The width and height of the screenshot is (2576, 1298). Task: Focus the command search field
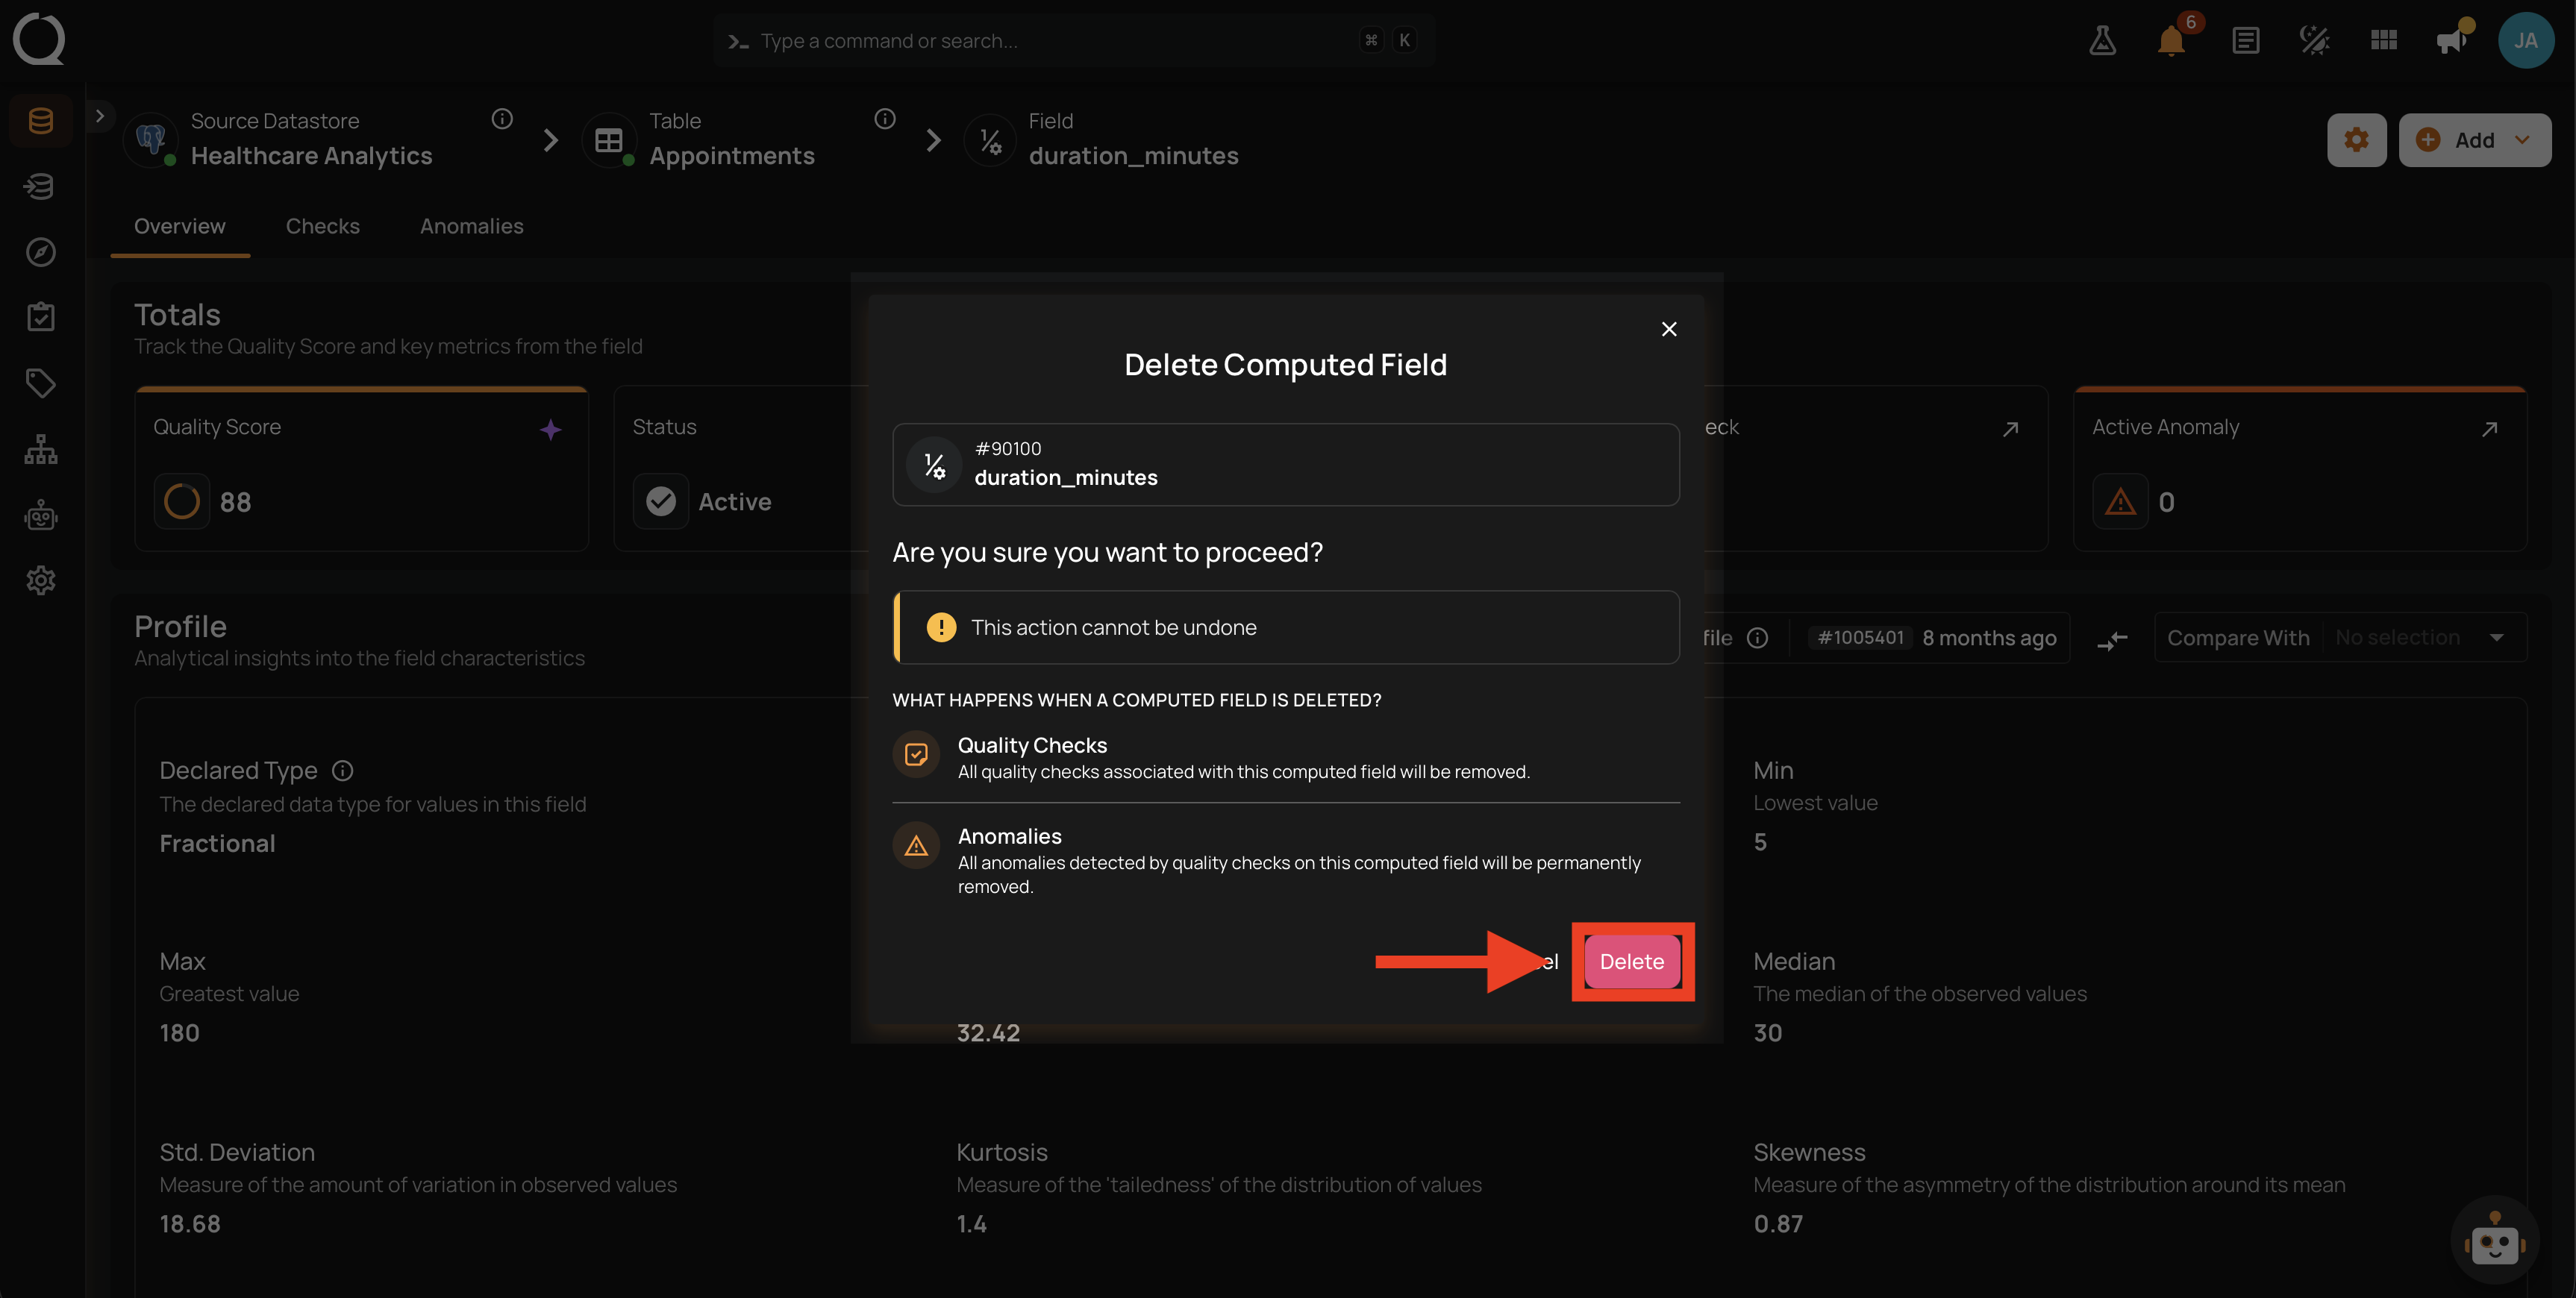pos(1074,40)
